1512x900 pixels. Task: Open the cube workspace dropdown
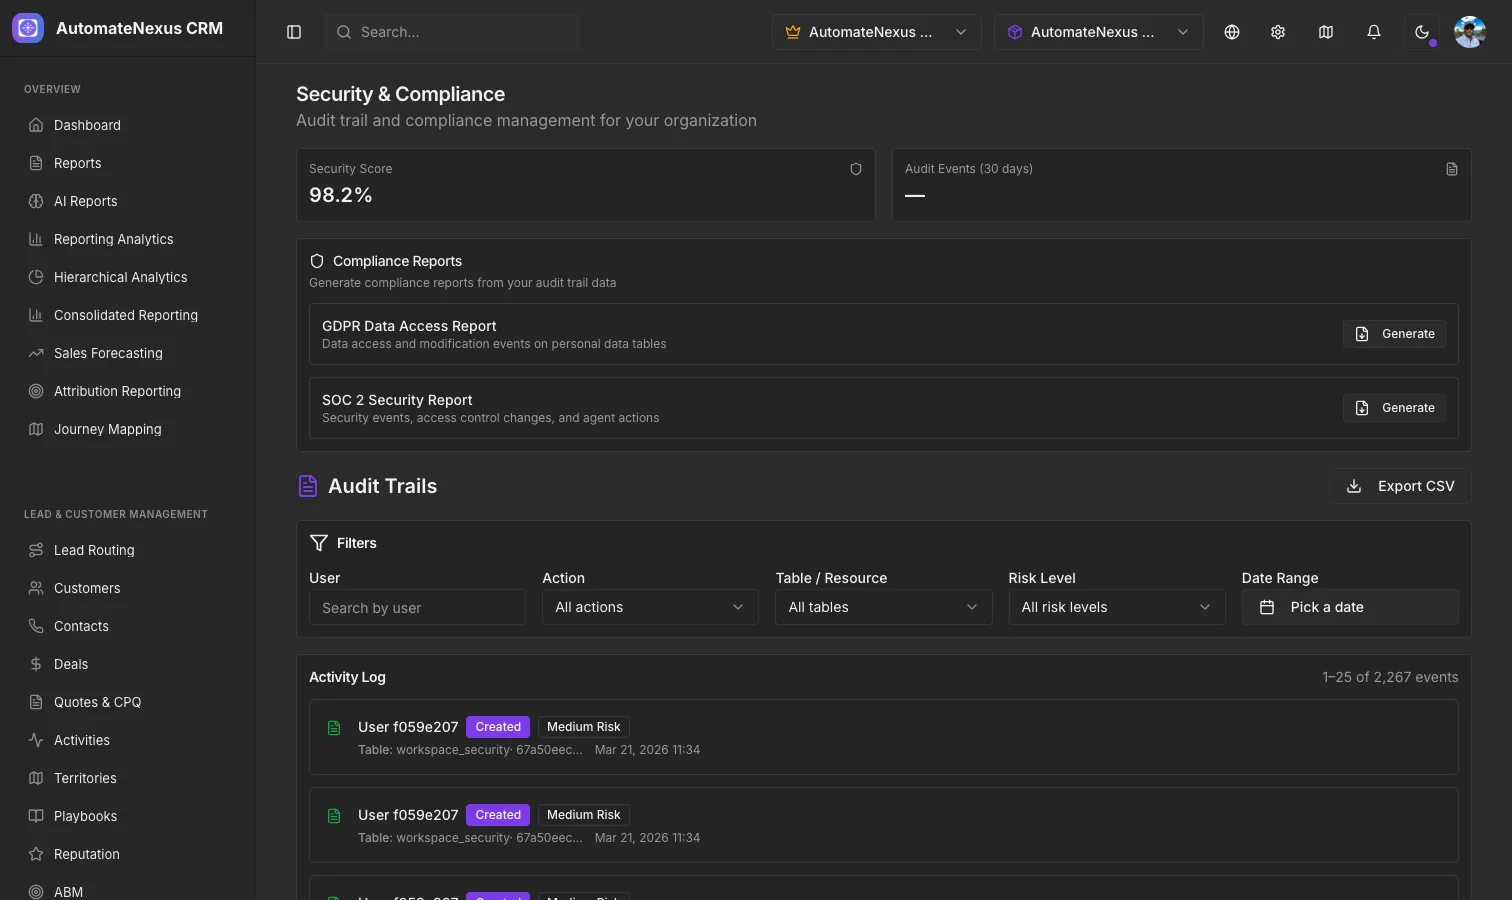[1098, 32]
